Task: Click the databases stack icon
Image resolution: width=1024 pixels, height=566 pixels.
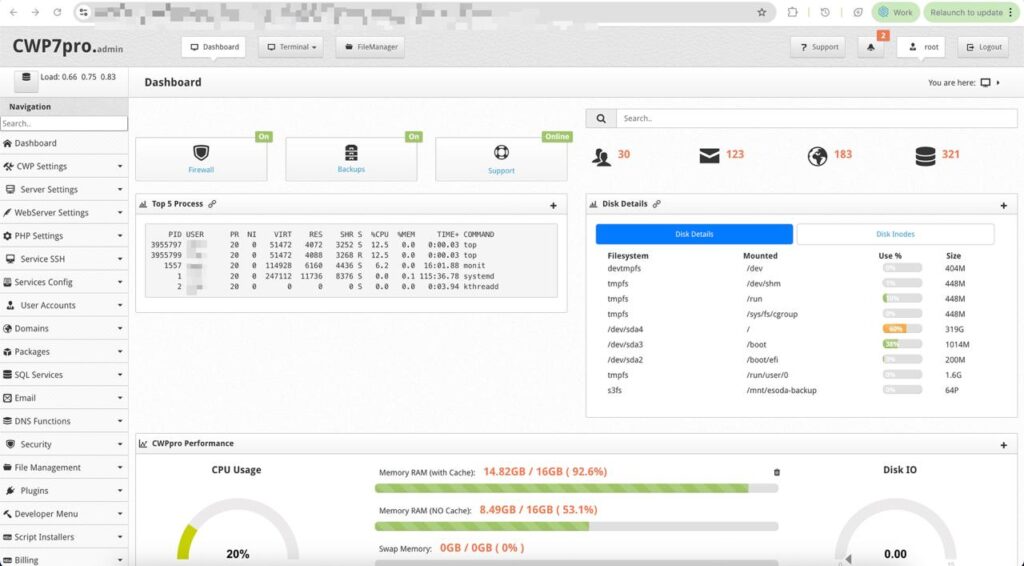Action: coord(926,156)
